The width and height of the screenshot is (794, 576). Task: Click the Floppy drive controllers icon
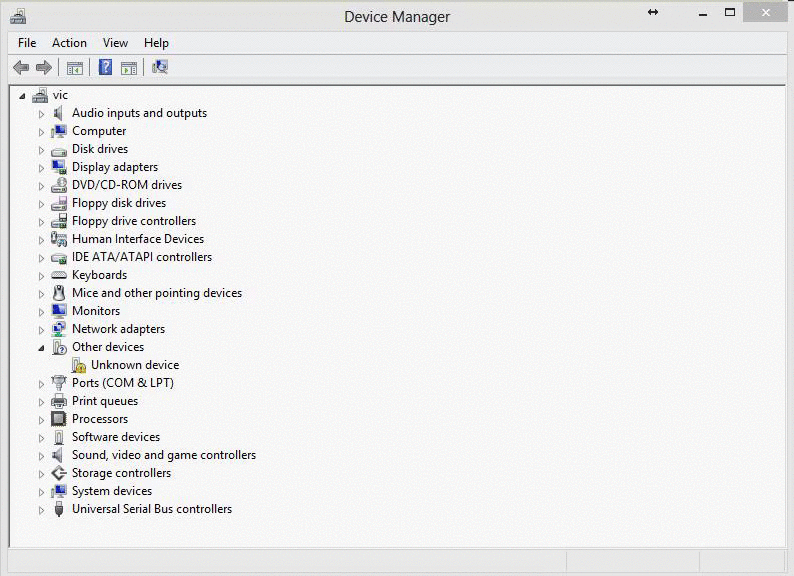(59, 221)
